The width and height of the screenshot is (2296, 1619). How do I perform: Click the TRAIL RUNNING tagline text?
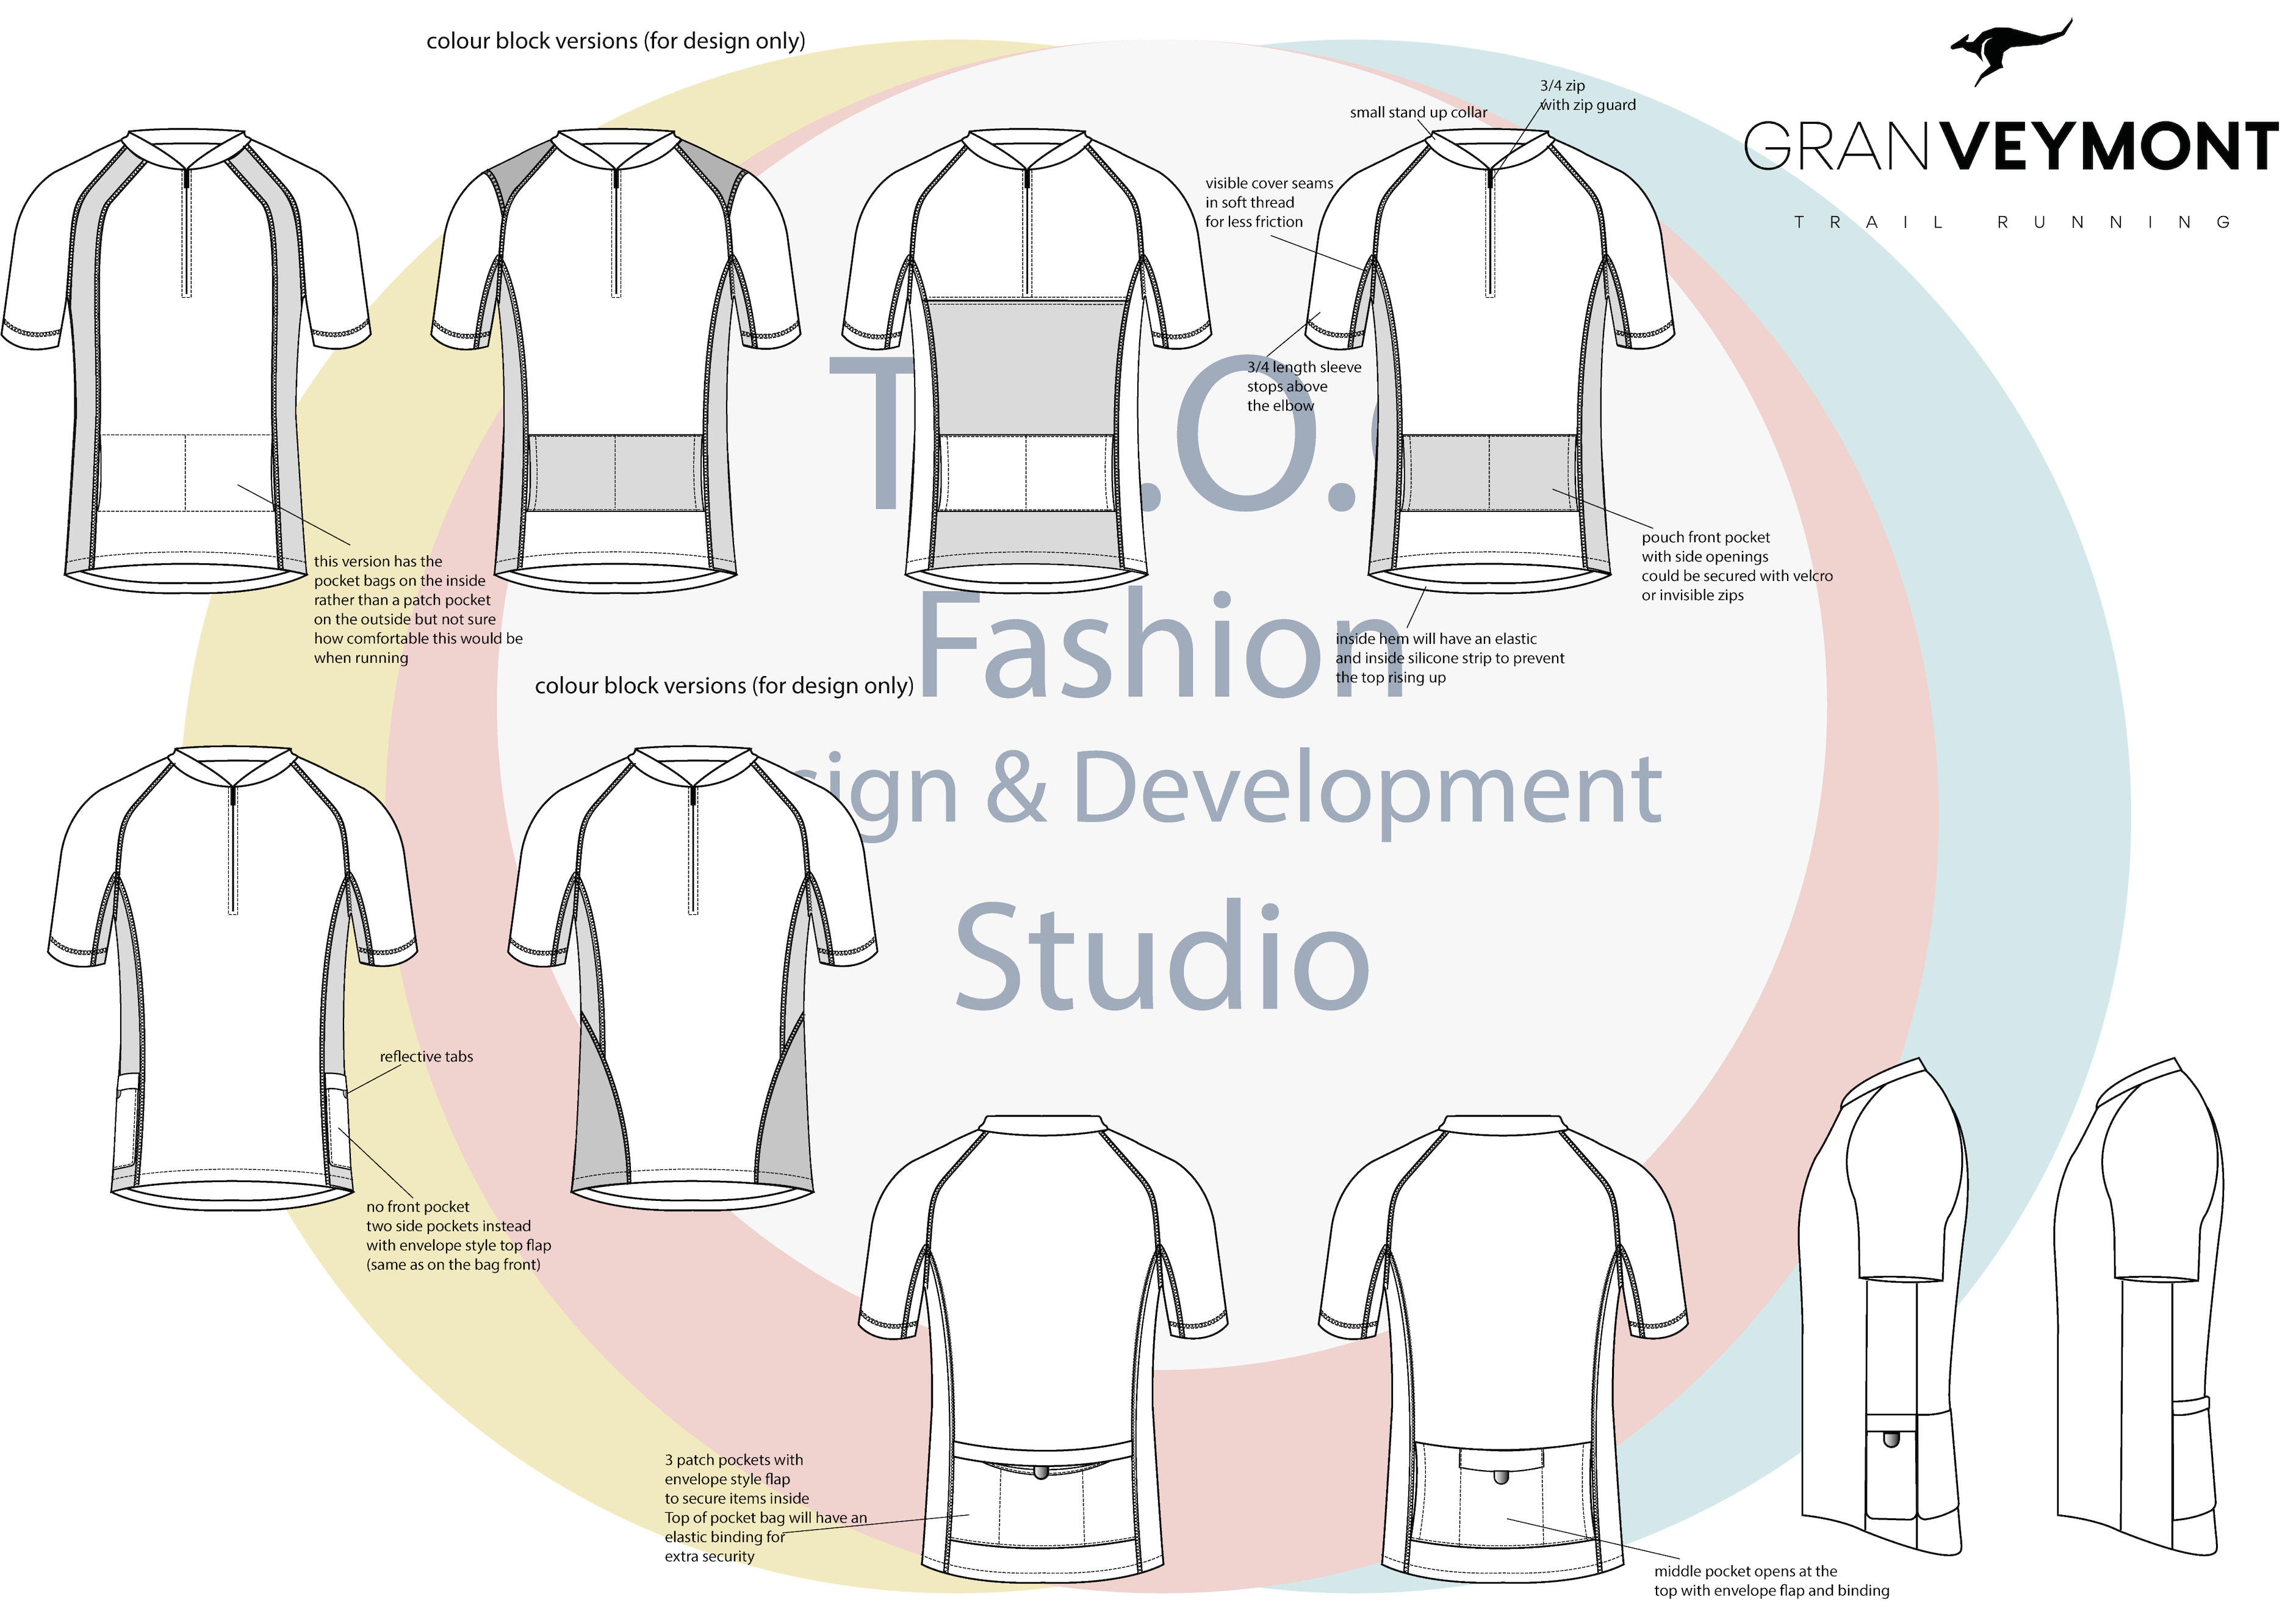tap(2010, 222)
